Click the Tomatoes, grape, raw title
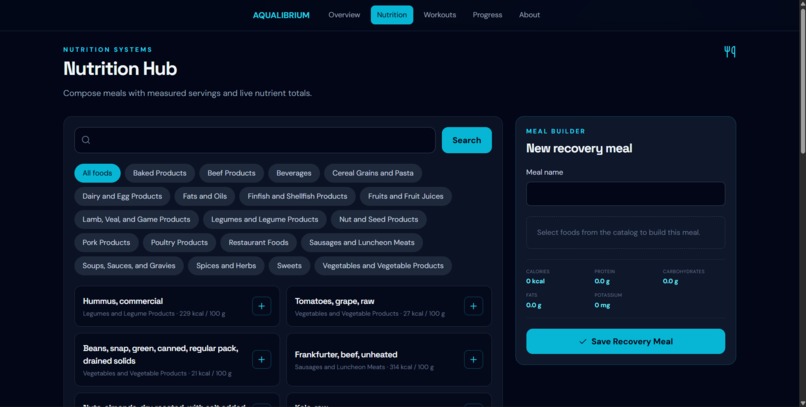The image size is (806, 407). point(334,301)
